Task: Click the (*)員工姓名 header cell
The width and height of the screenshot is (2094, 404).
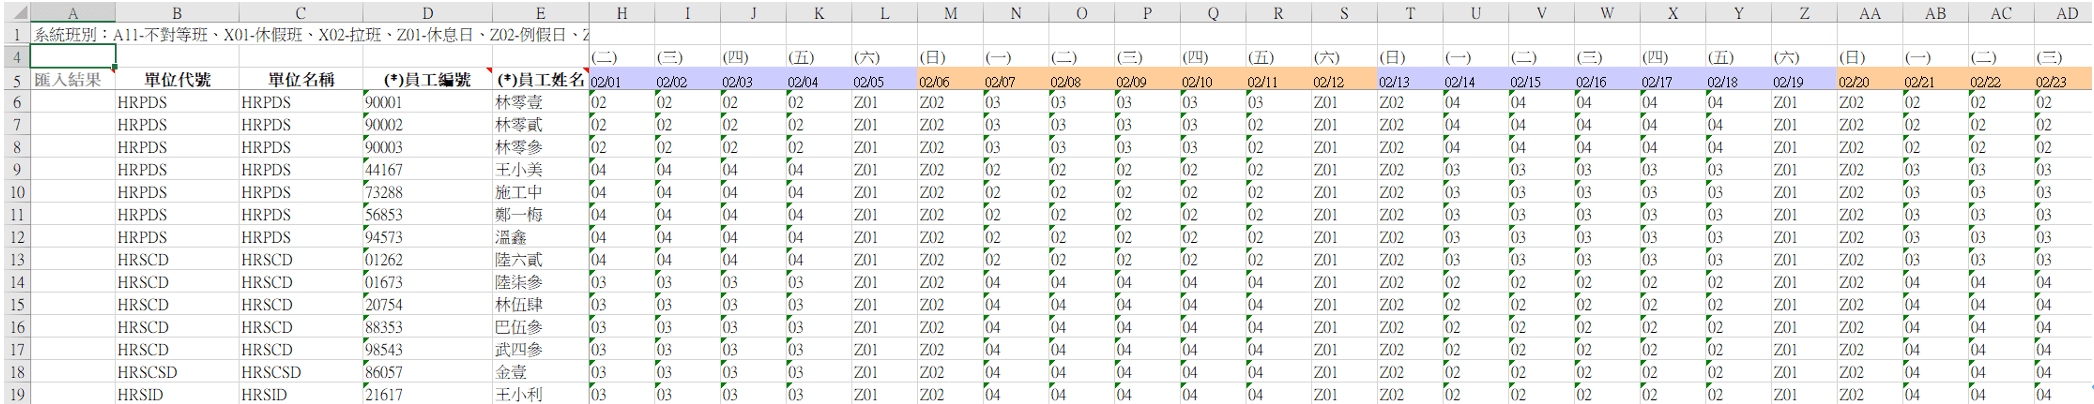Action: (x=540, y=80)
